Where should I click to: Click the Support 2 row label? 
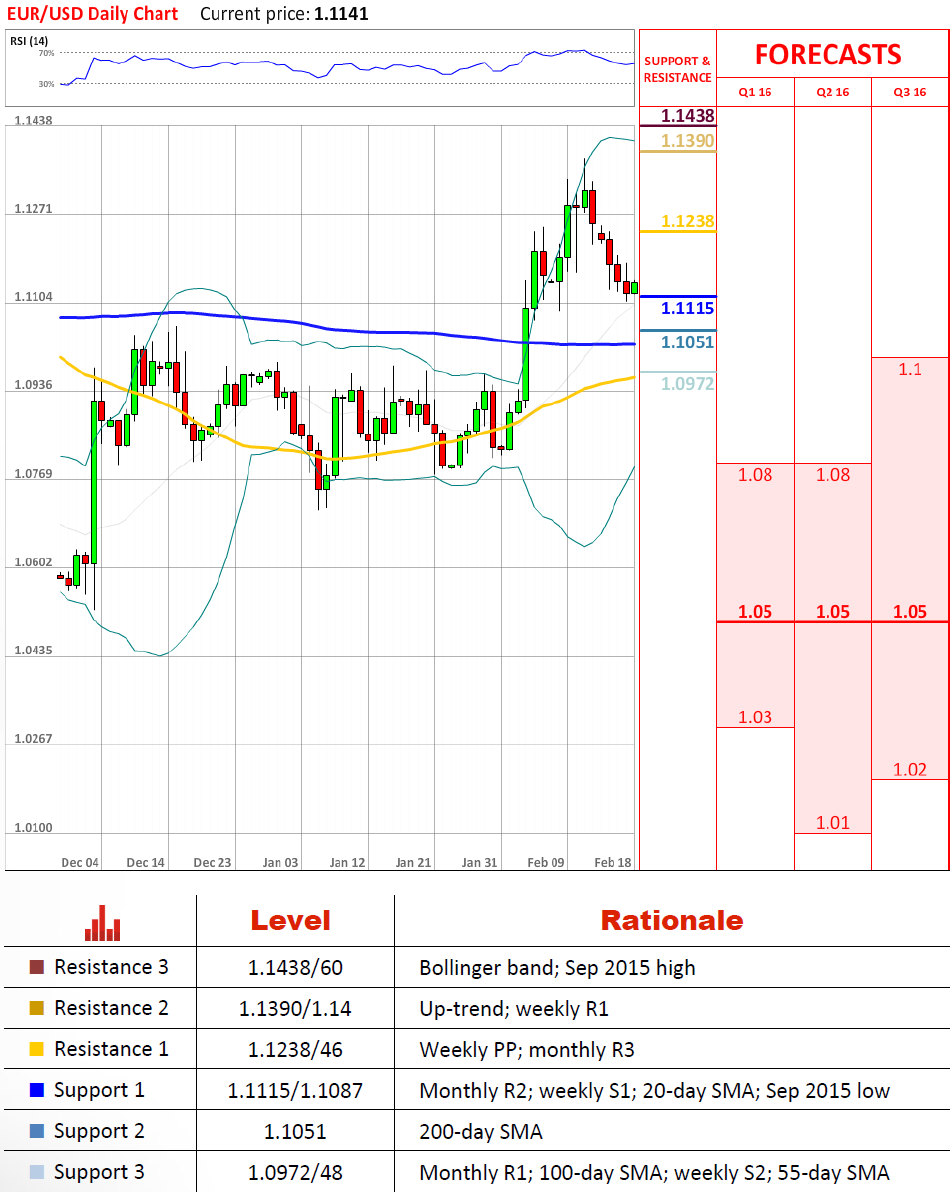(99, 1132)
